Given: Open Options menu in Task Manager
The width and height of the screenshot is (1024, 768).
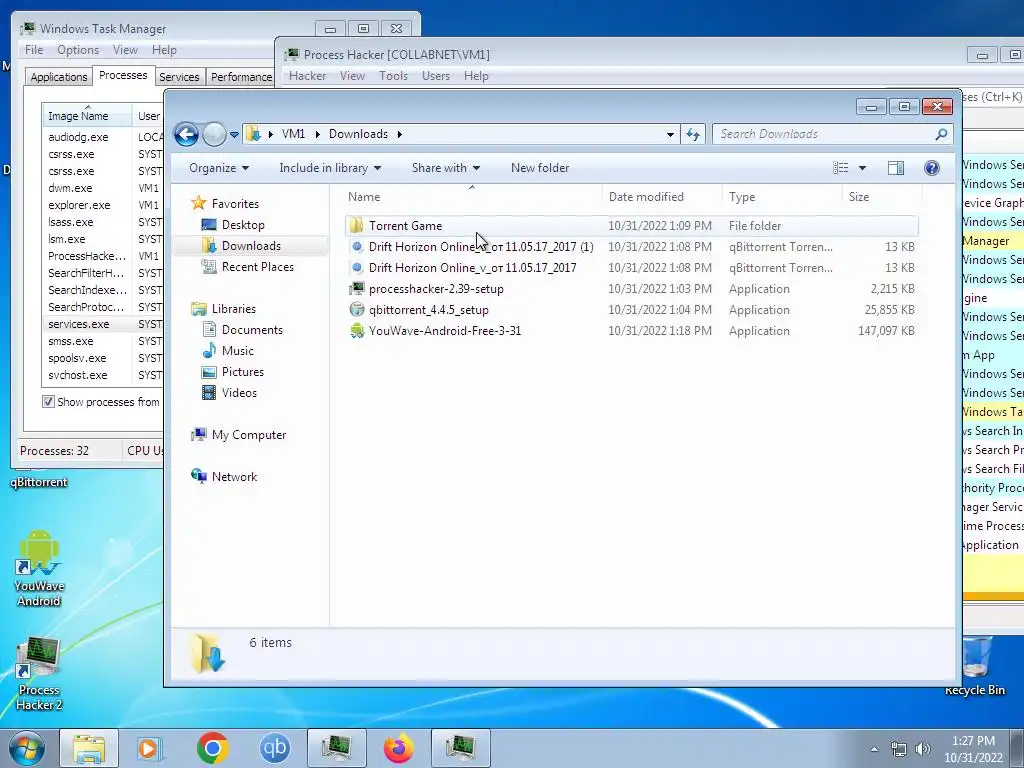Looking at the screenshot, I should point(78,50).
